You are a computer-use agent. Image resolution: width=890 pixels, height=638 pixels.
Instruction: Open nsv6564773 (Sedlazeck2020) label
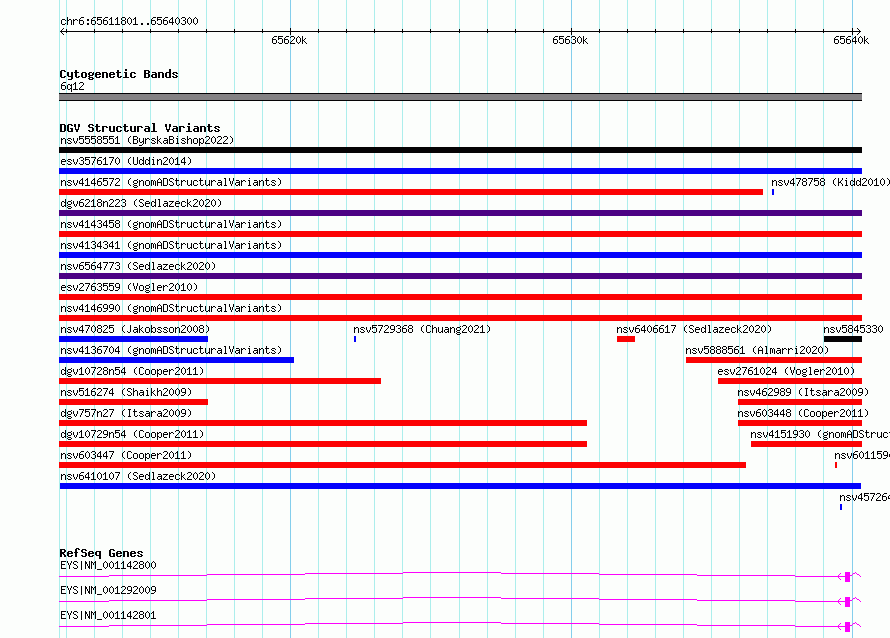click(138, 266)
